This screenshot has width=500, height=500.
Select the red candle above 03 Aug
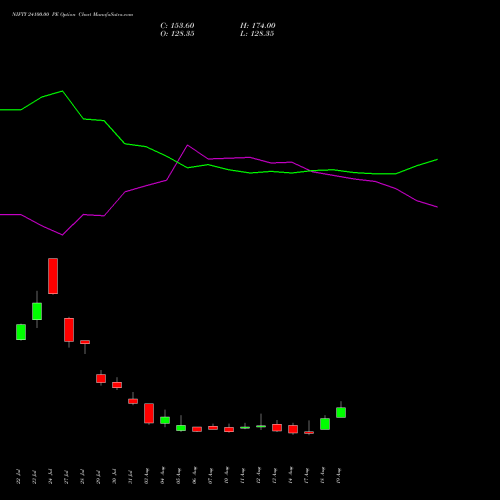tap(149, 413)
